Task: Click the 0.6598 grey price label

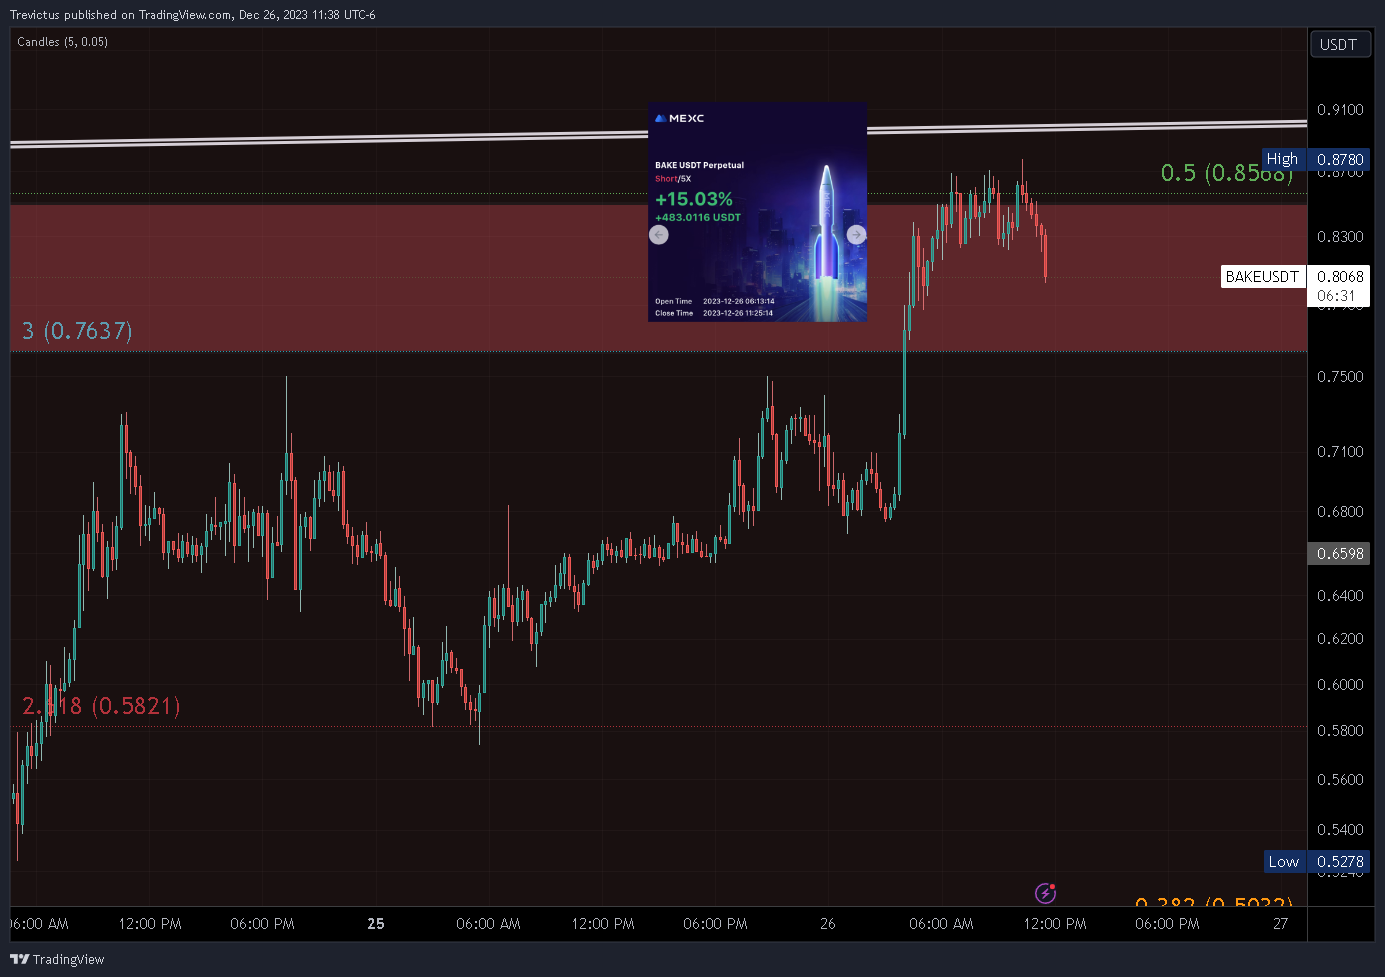Action: (x=1339, y=553)
